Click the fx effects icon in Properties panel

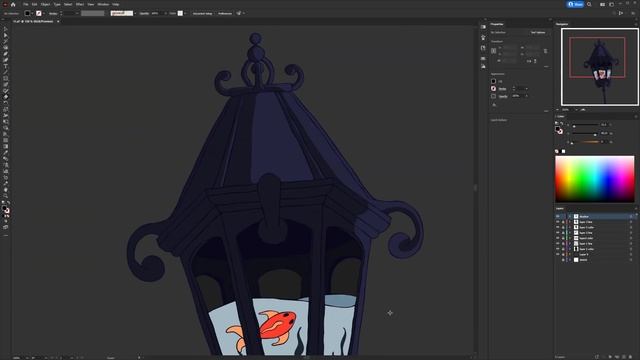pyautogui.click(x=494, y=105)
